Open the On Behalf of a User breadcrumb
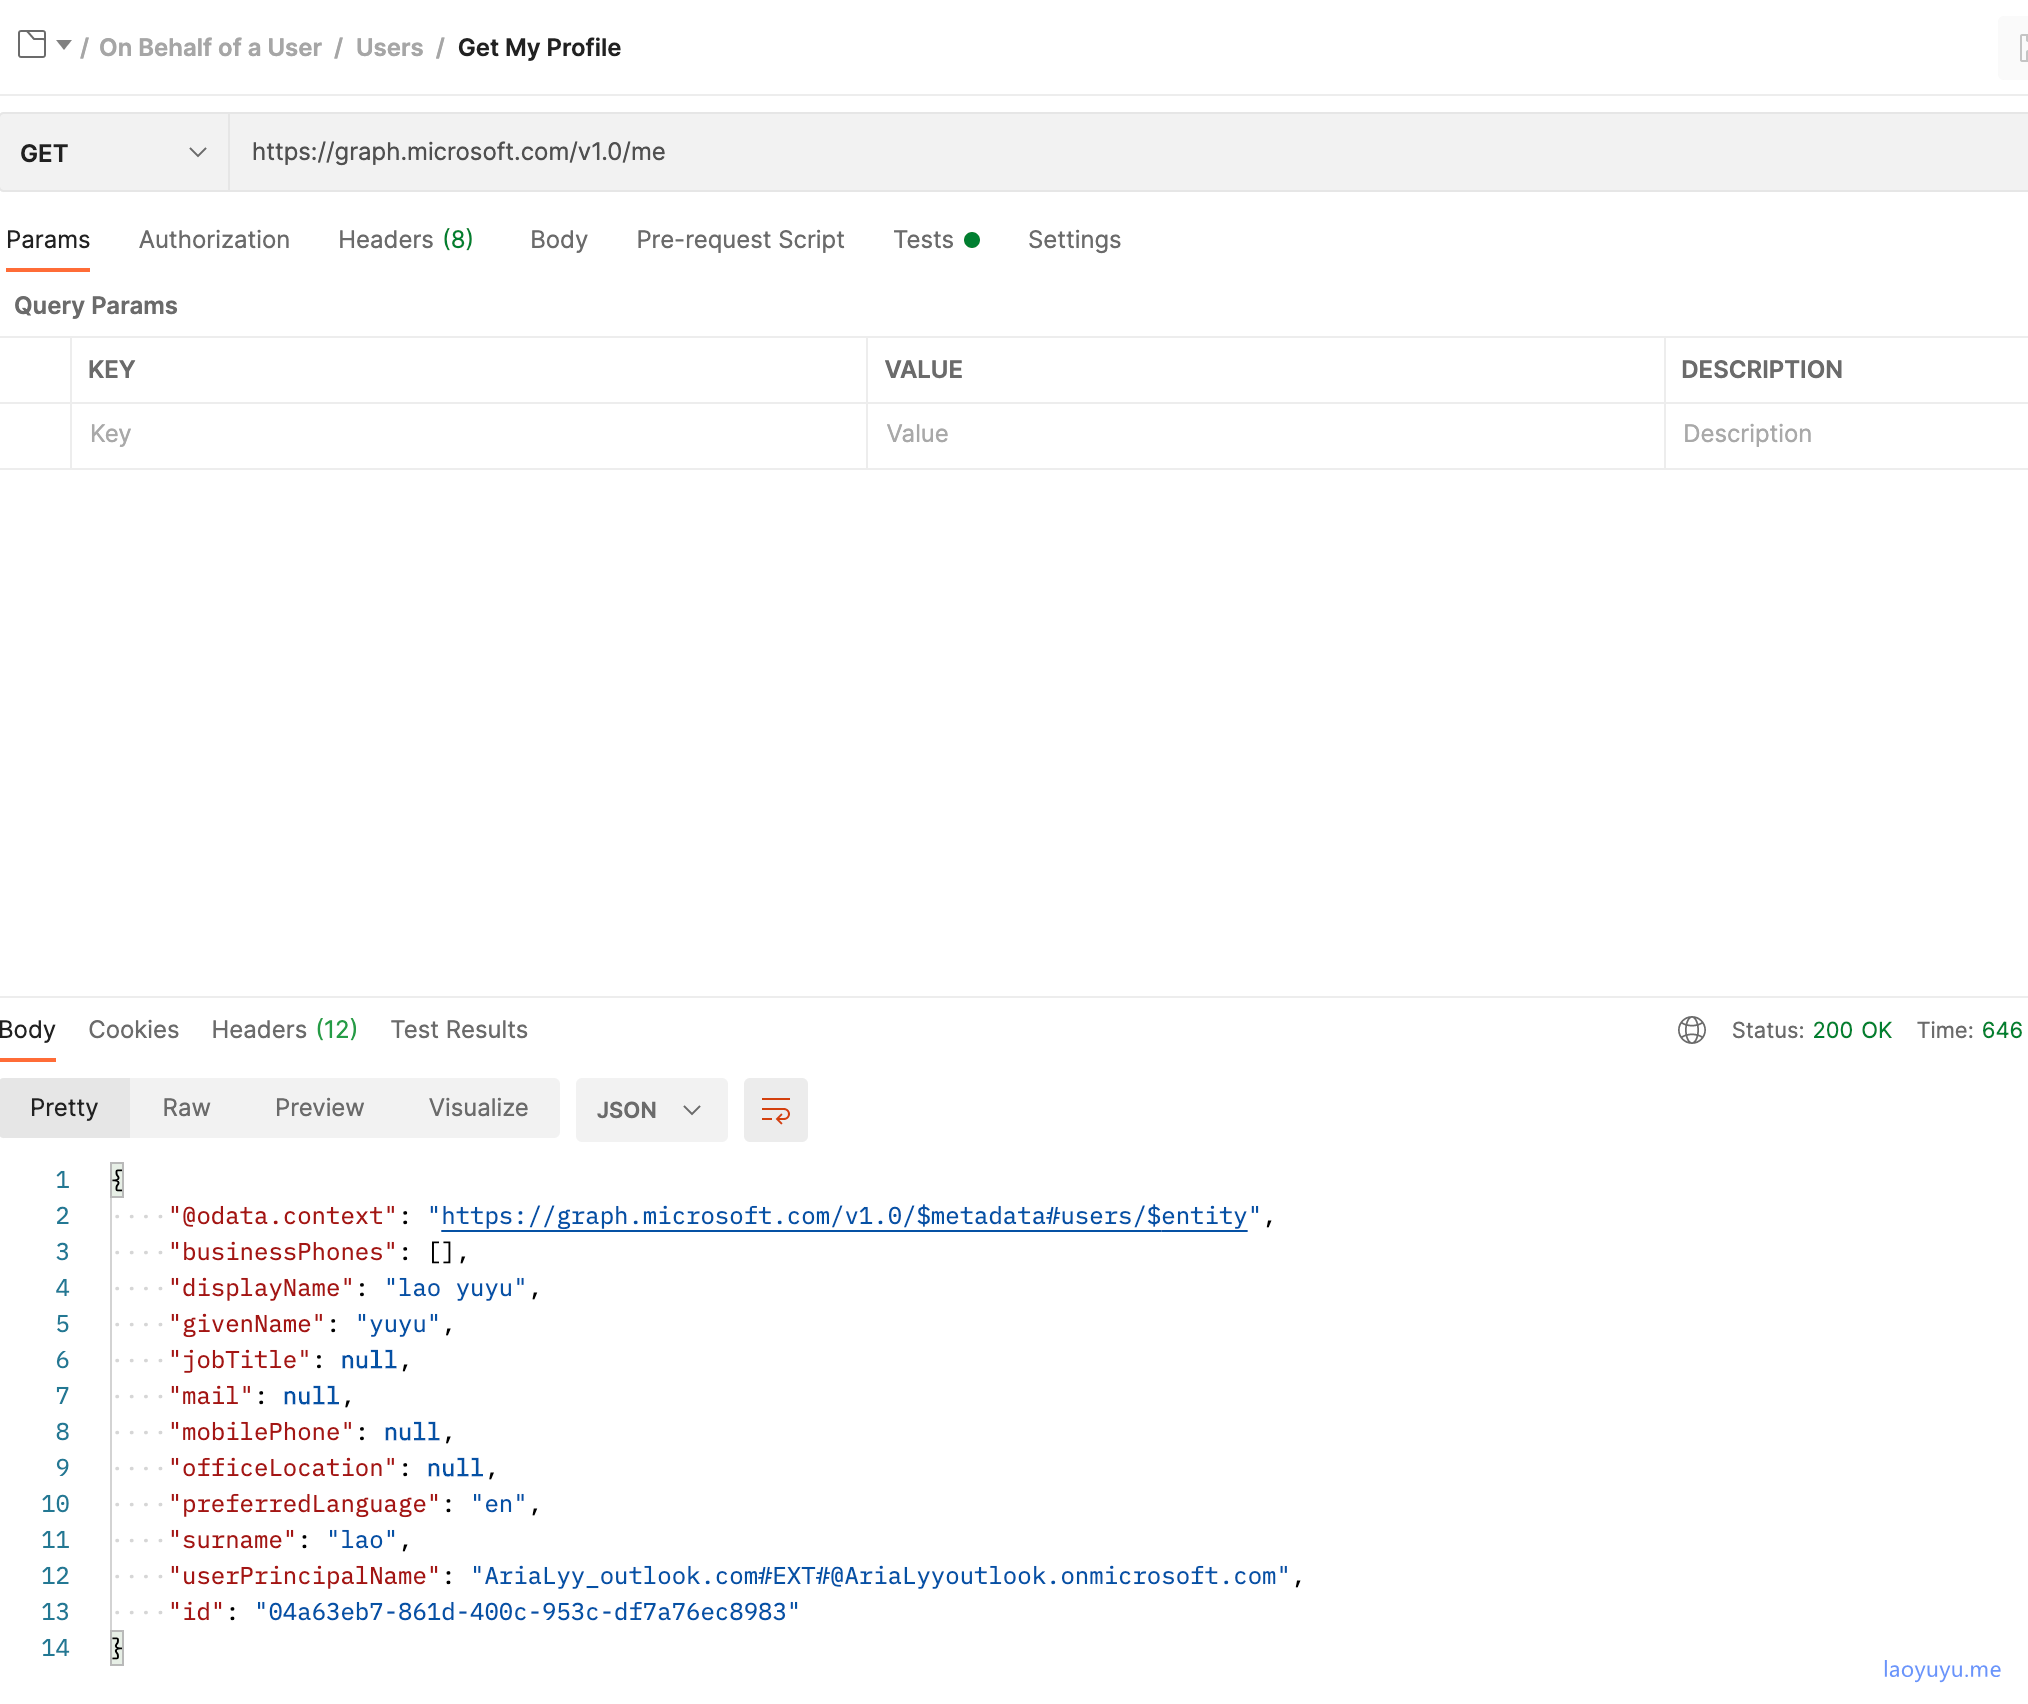The image size is (2028, 1704). click(x=210, y=48)
